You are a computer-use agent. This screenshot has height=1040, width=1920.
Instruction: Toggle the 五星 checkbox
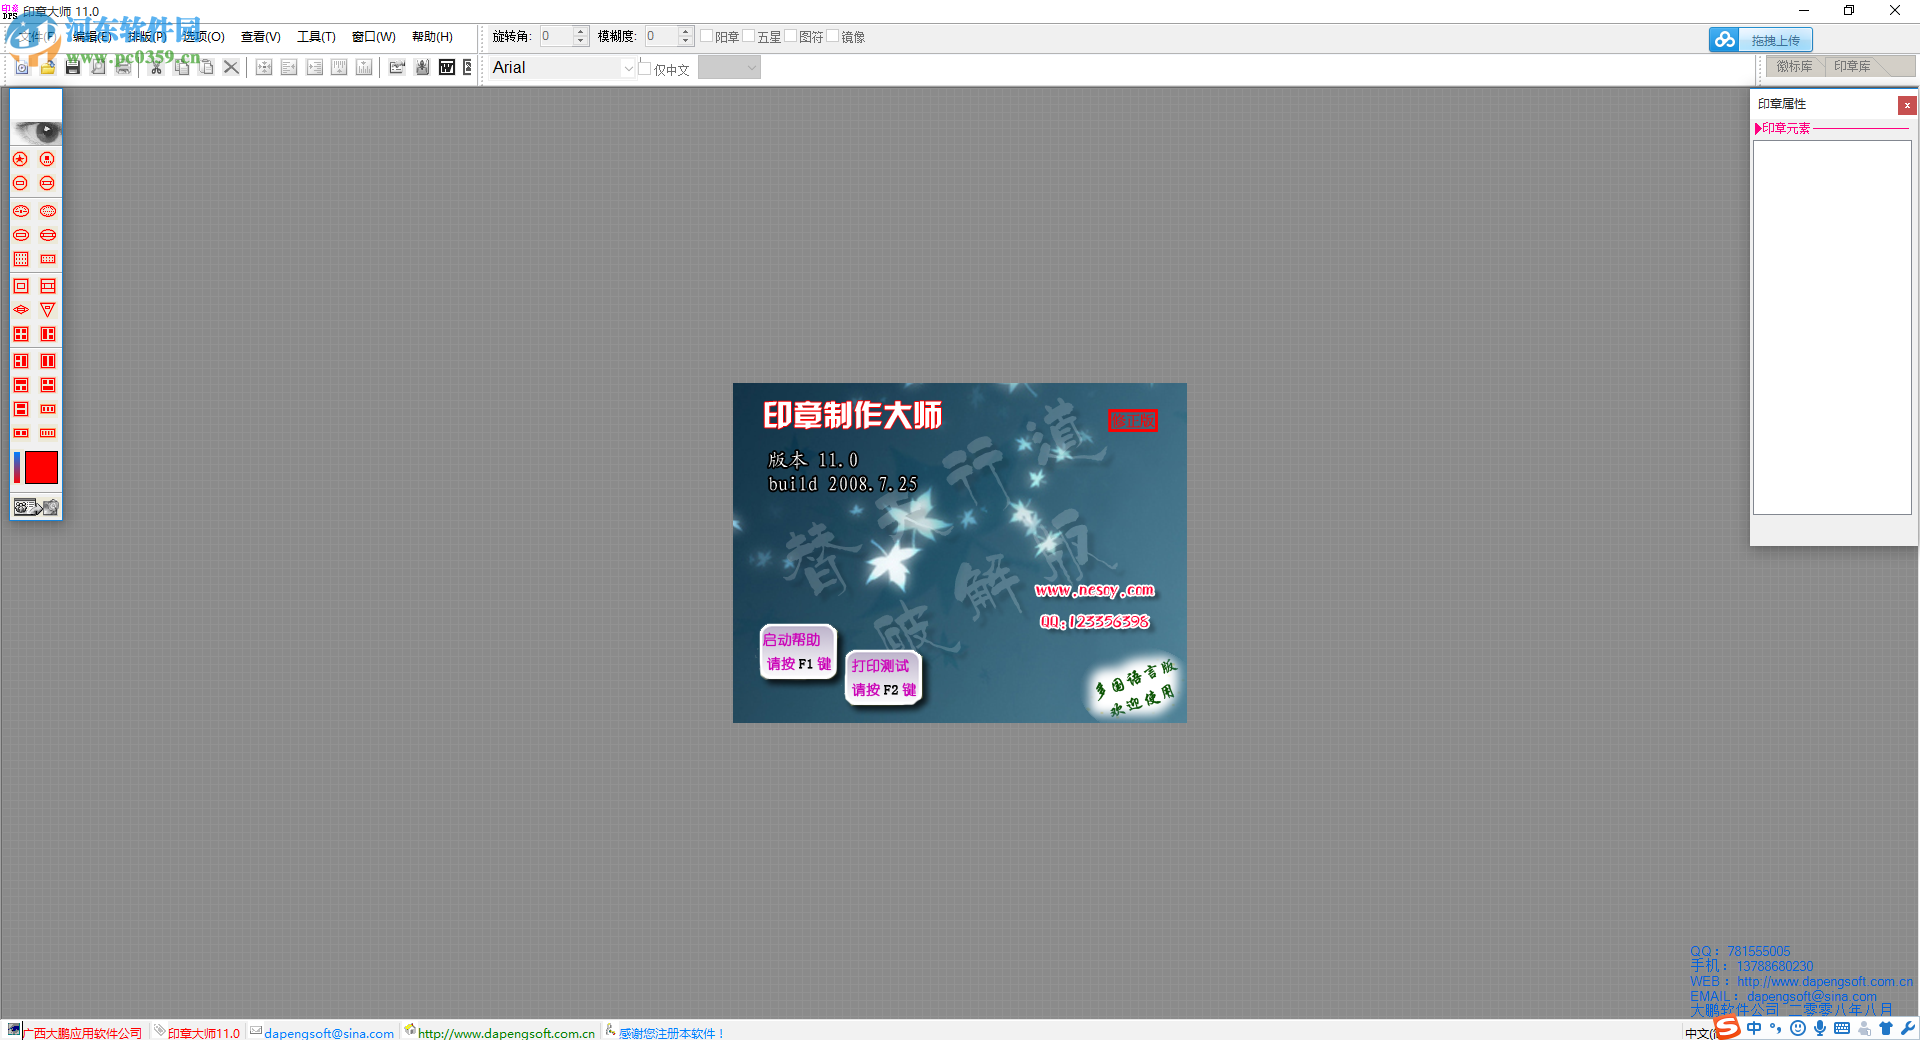[749, 36]
